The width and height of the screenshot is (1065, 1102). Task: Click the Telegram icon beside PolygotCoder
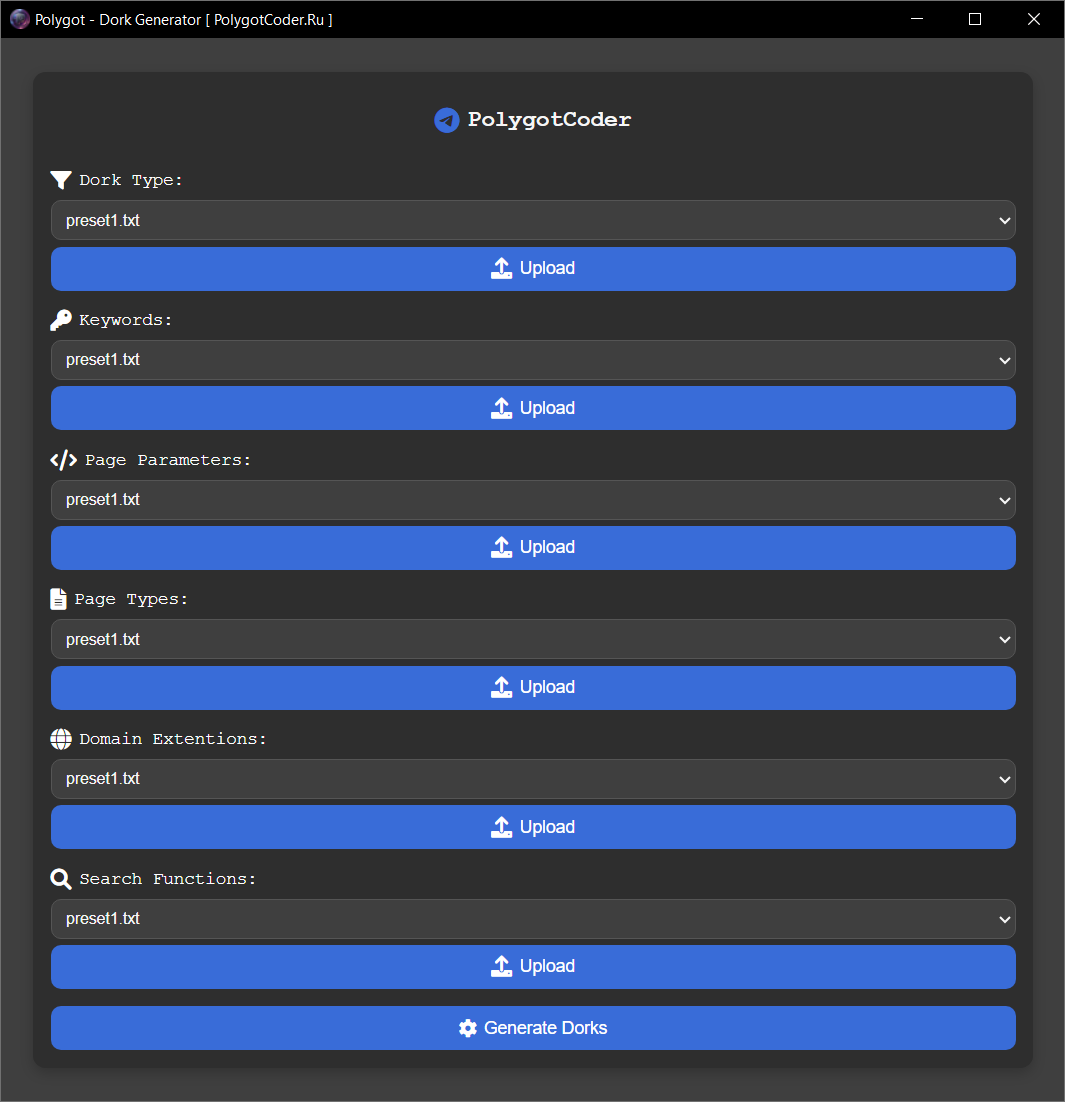pyautogui.click(x=446, y=120)
